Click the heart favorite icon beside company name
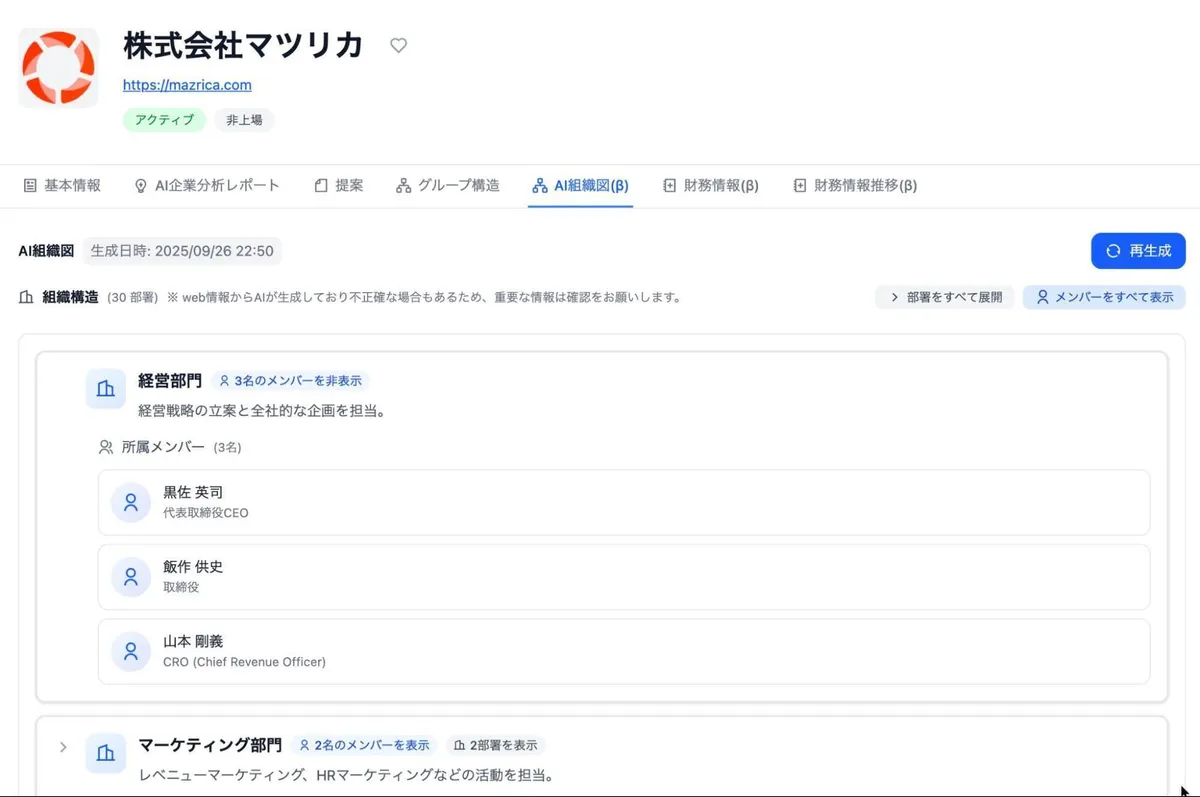 tap(398, 45)
